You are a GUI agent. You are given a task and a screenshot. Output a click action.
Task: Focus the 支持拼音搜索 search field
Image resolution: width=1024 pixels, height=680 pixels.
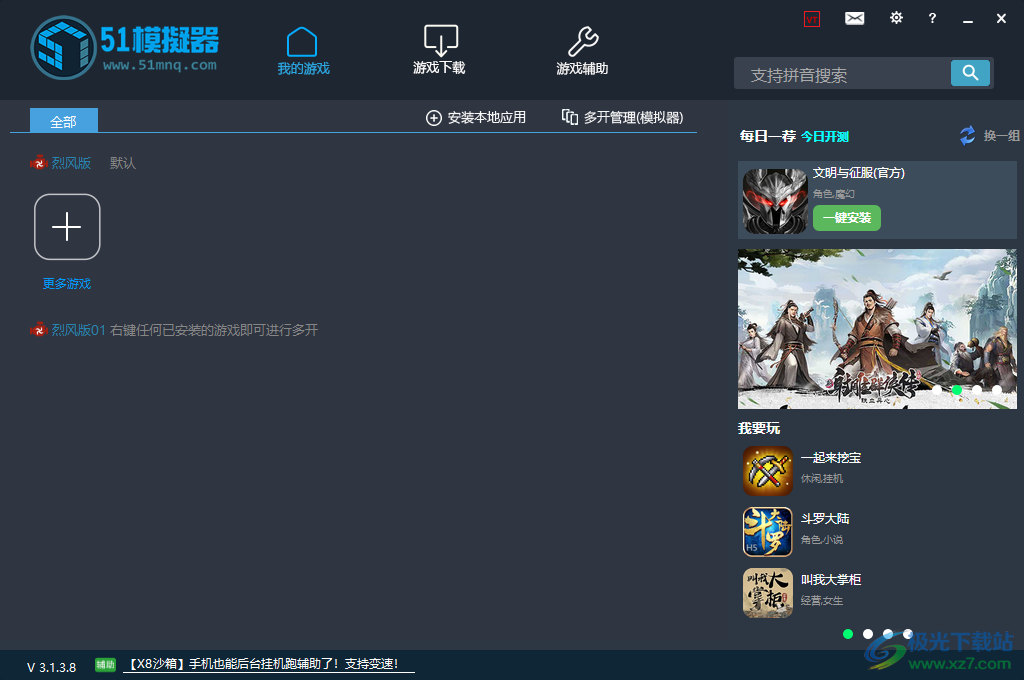pos(842,74)
